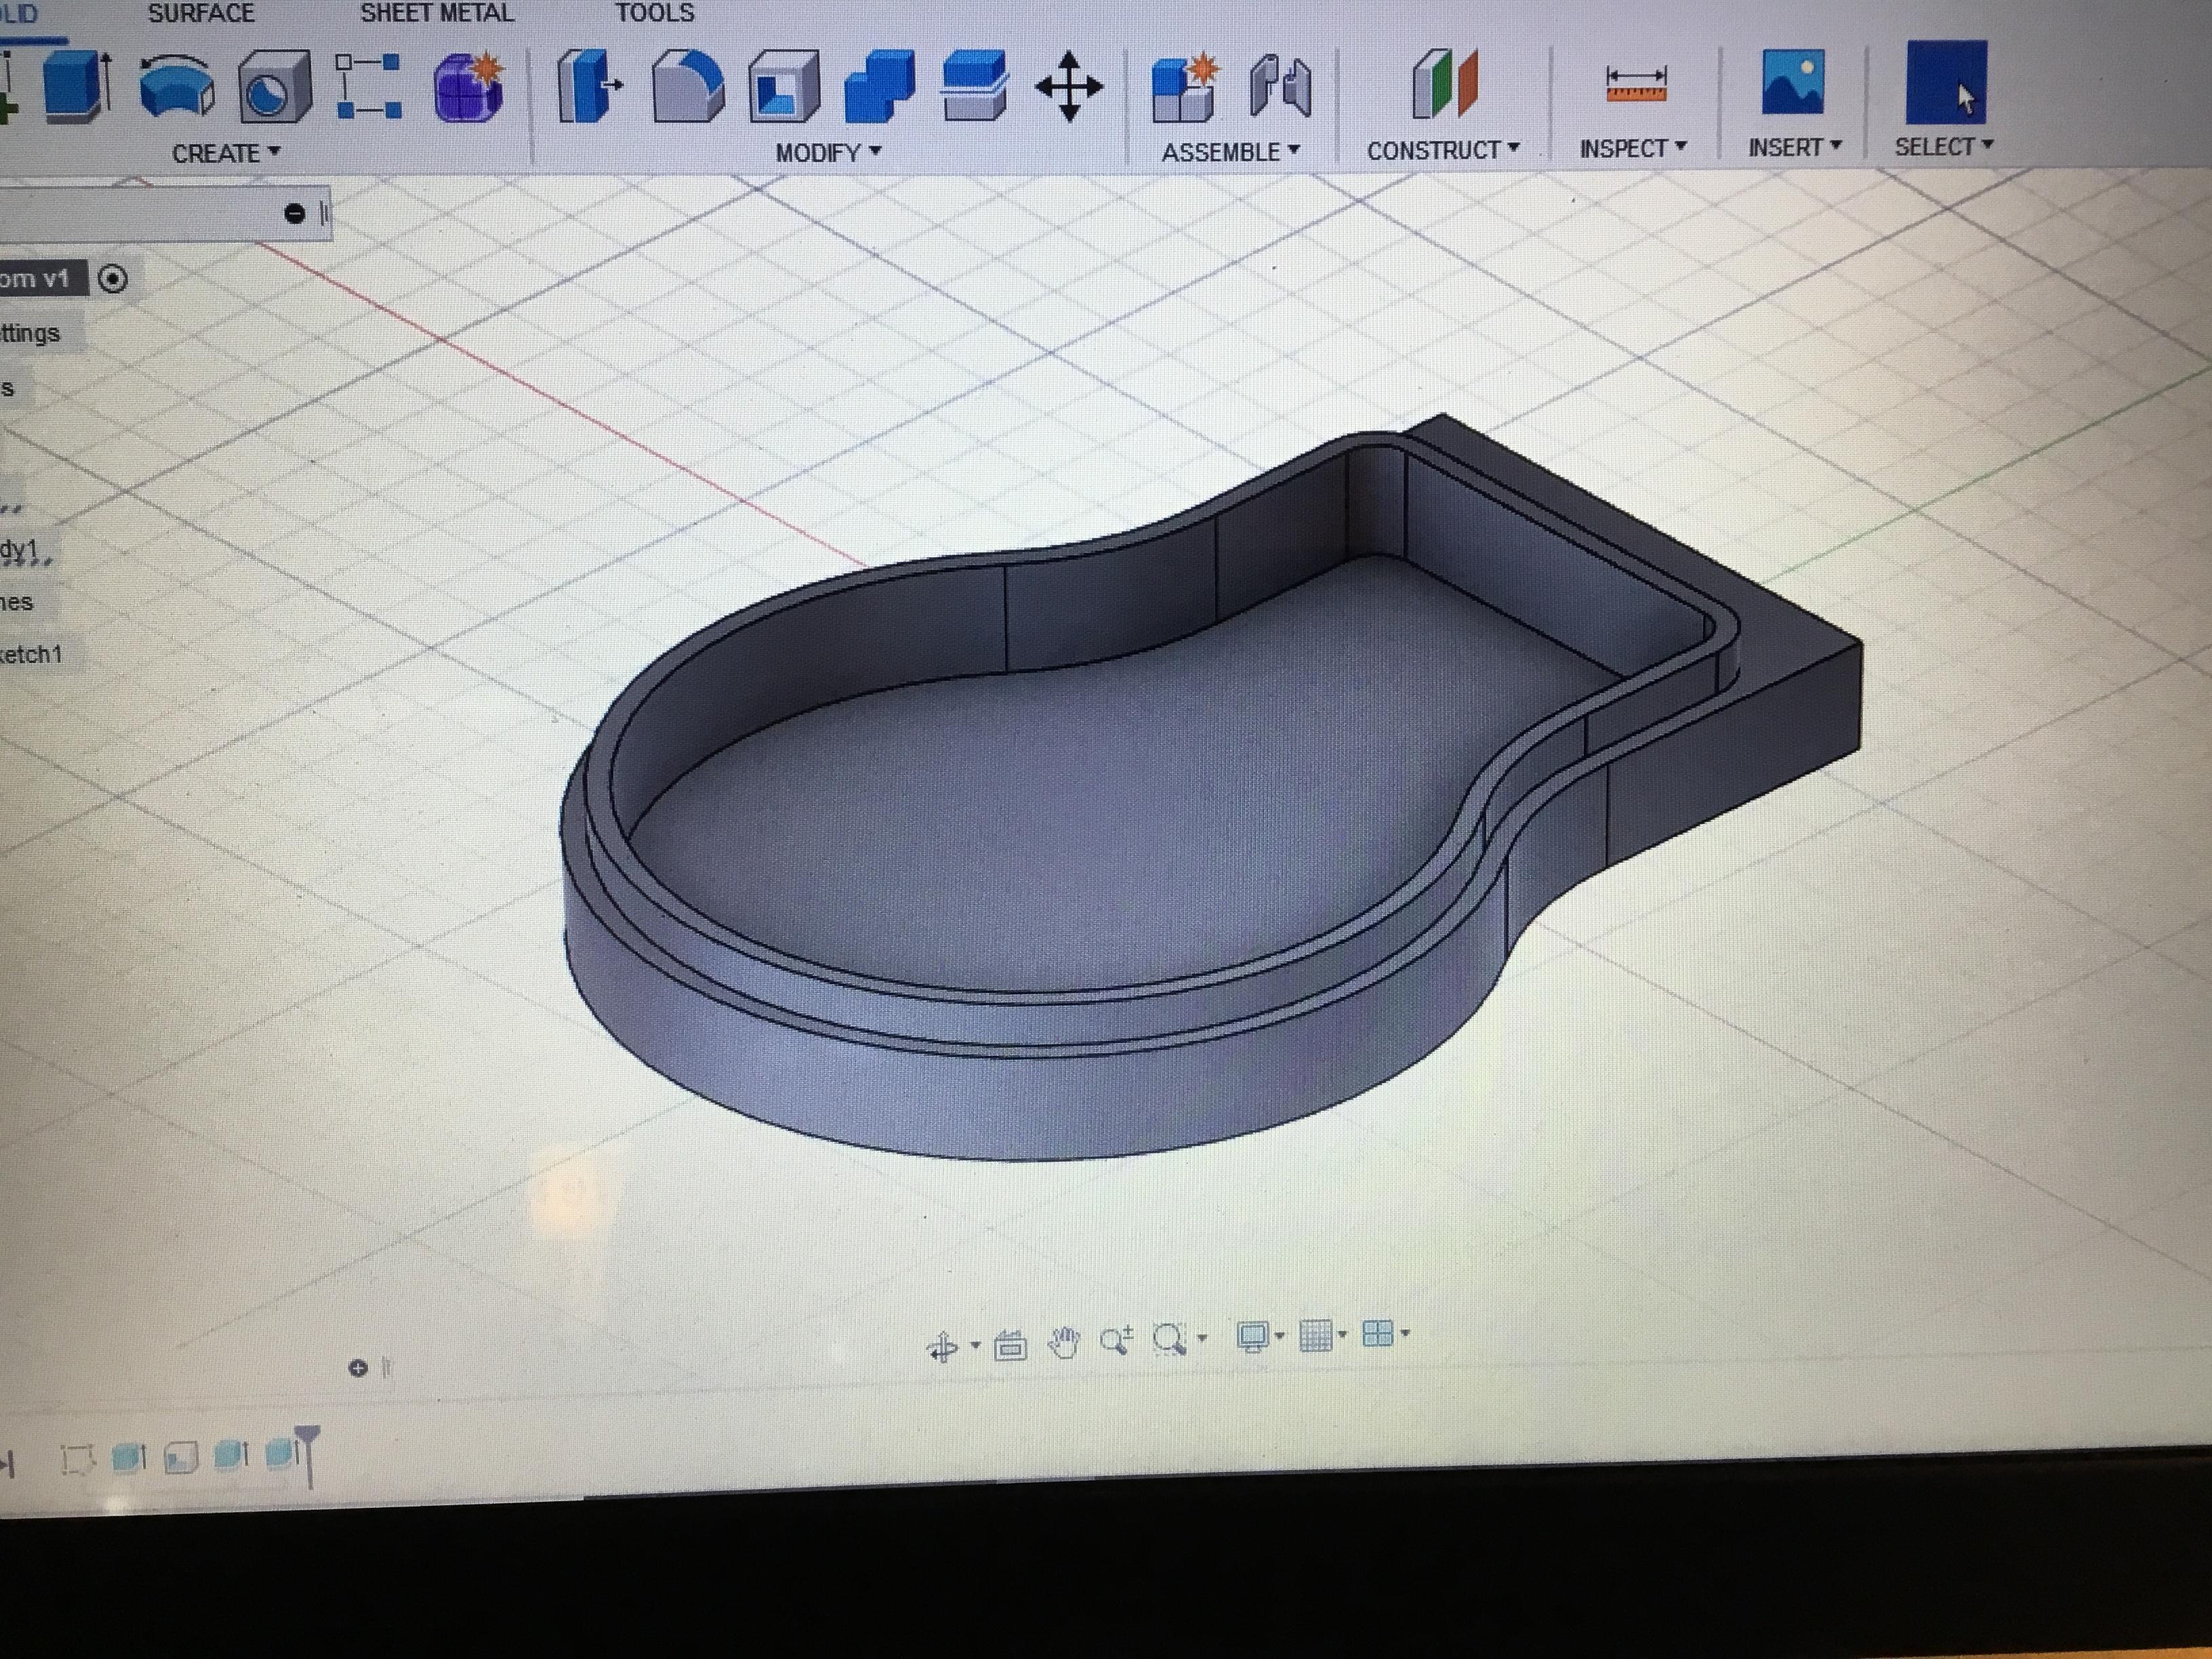This screenshot has height=1659, width=2212.
Task: Select the shell feature in the timeline
Action: [180, 1458]
